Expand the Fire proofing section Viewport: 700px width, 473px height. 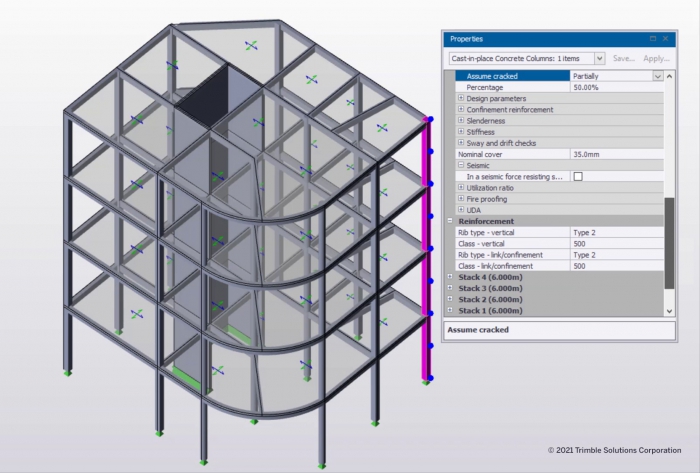[460, 199]
